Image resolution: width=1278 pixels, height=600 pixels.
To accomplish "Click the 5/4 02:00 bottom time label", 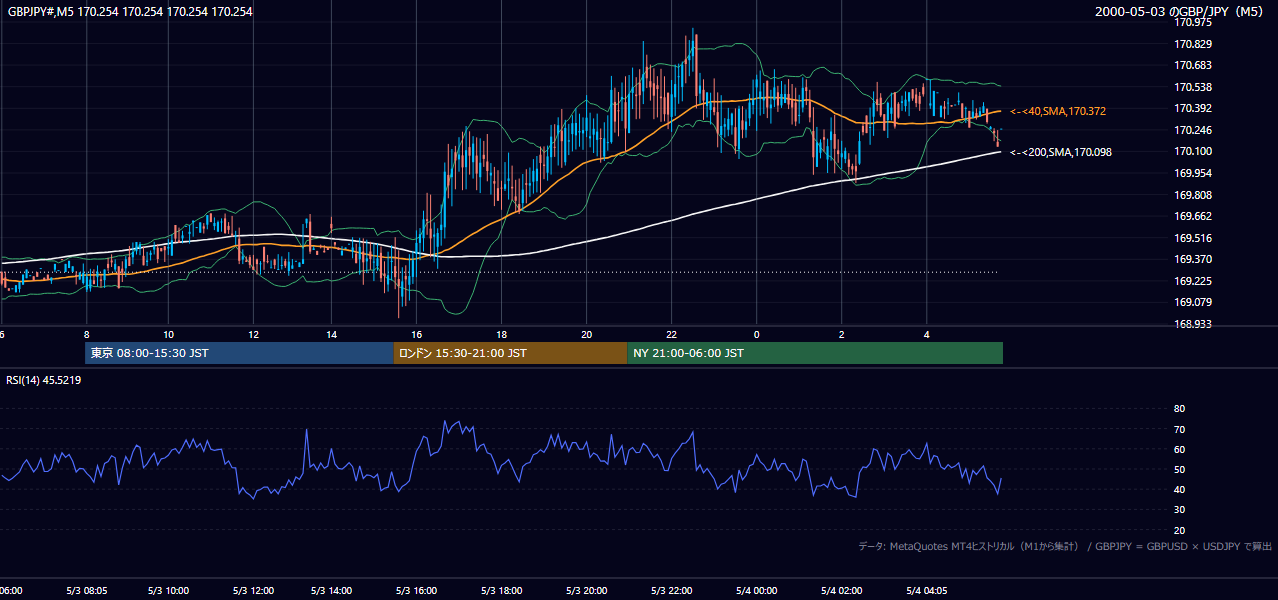I will click(x=842, y=591).
